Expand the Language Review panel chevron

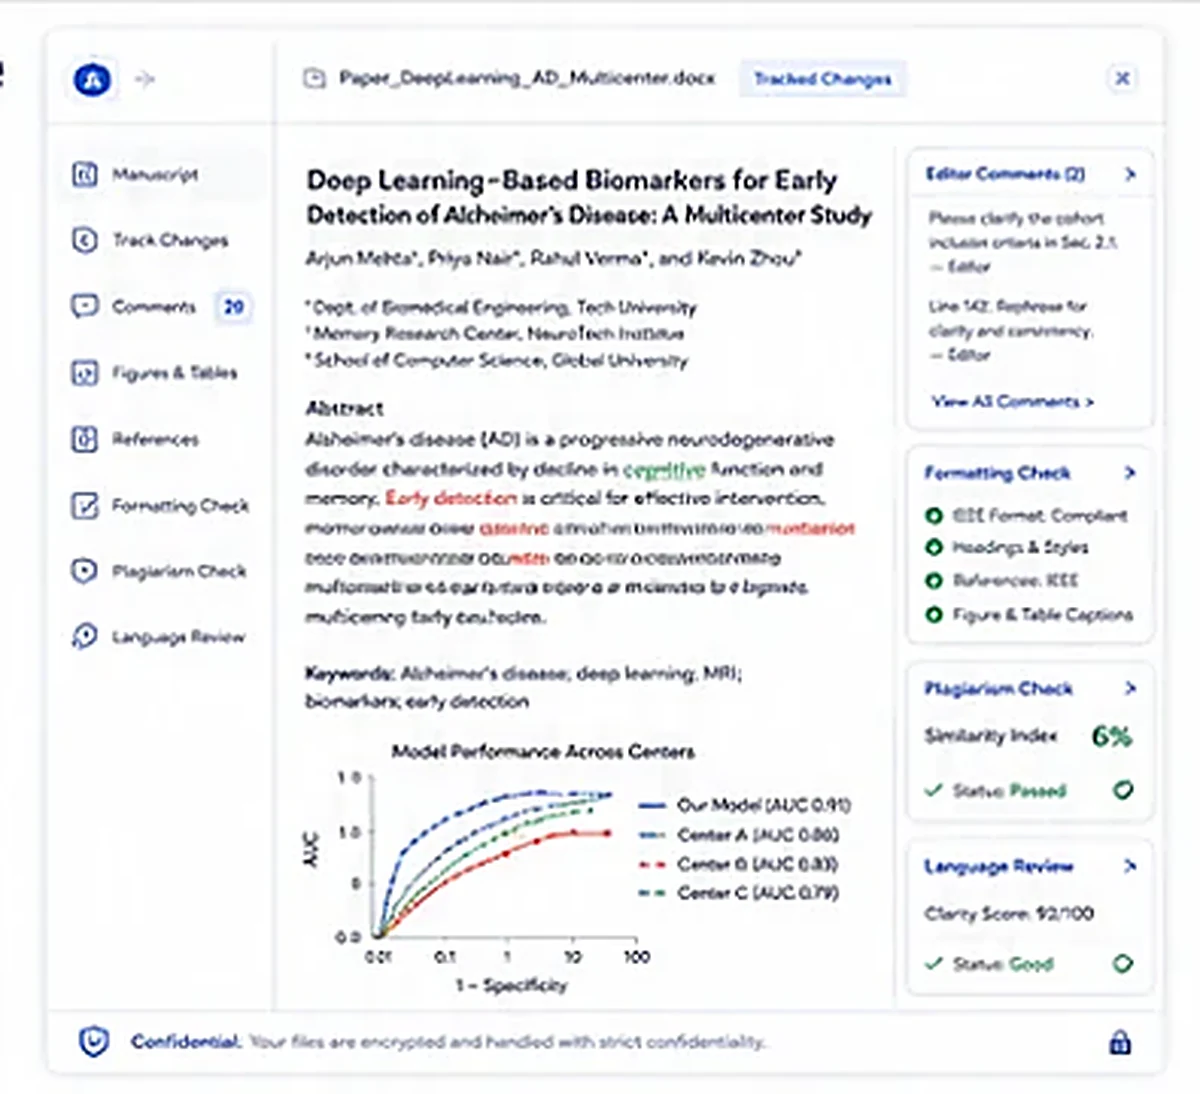[1130, 866]
